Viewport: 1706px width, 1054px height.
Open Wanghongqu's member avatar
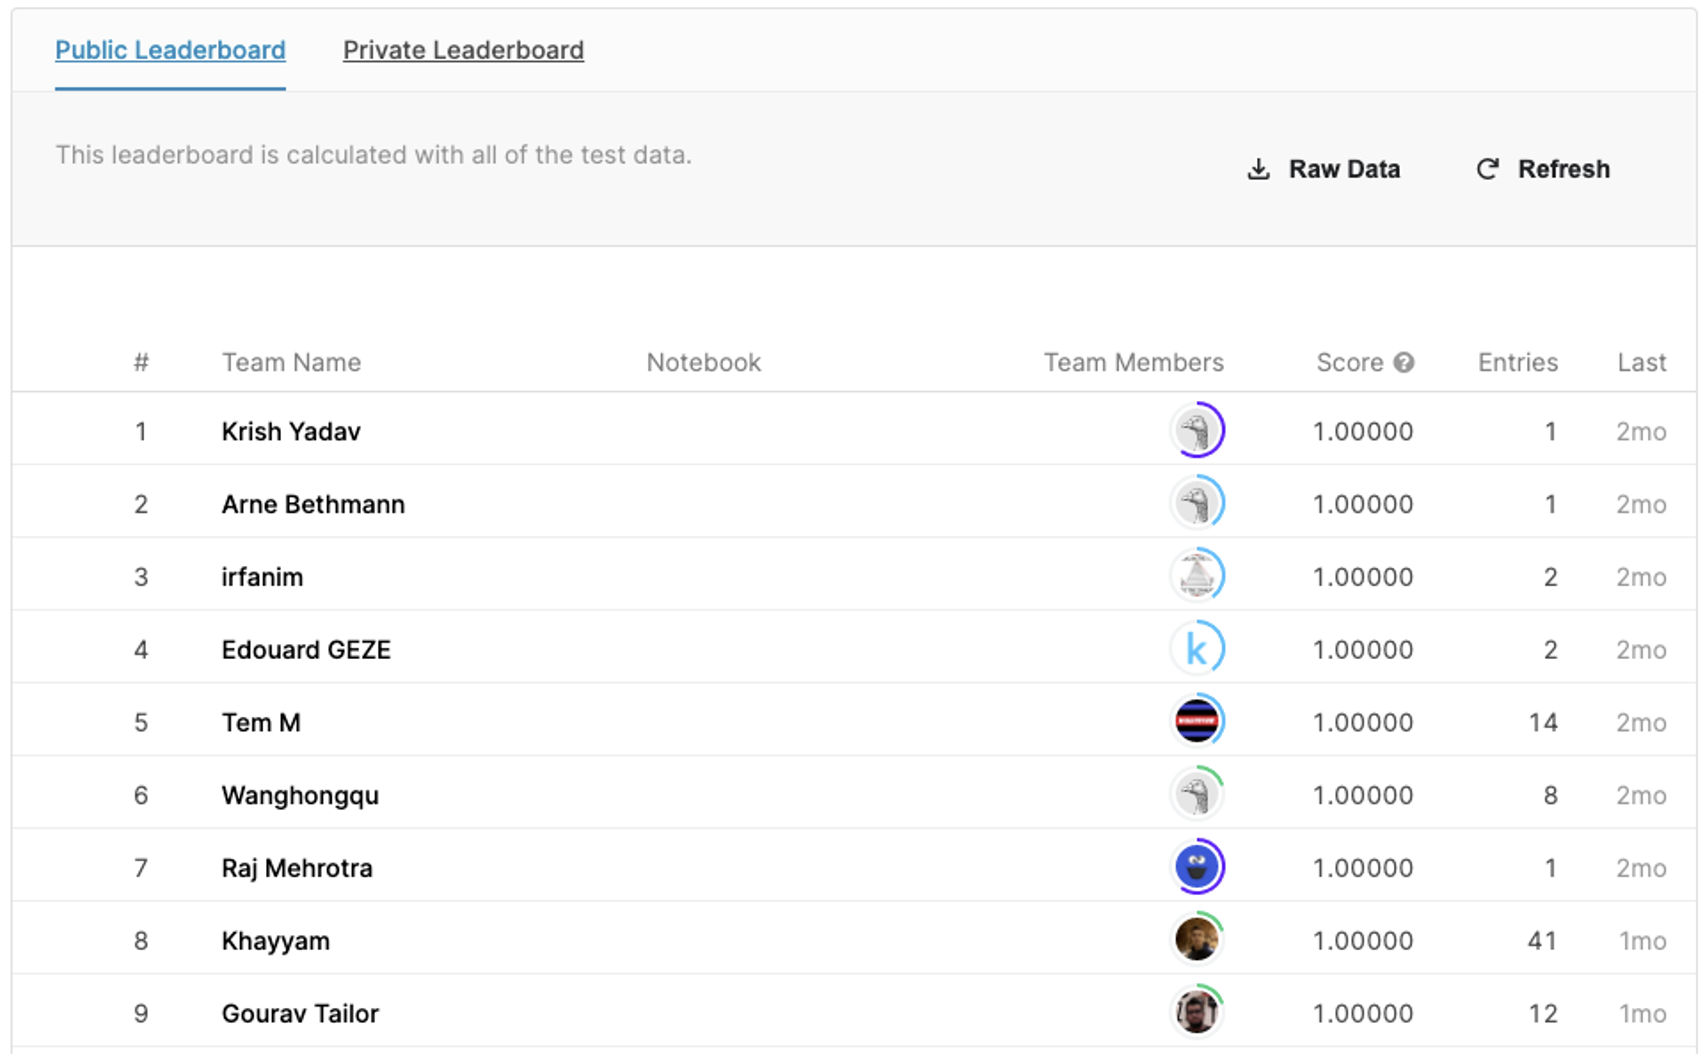pos(1197,795)
